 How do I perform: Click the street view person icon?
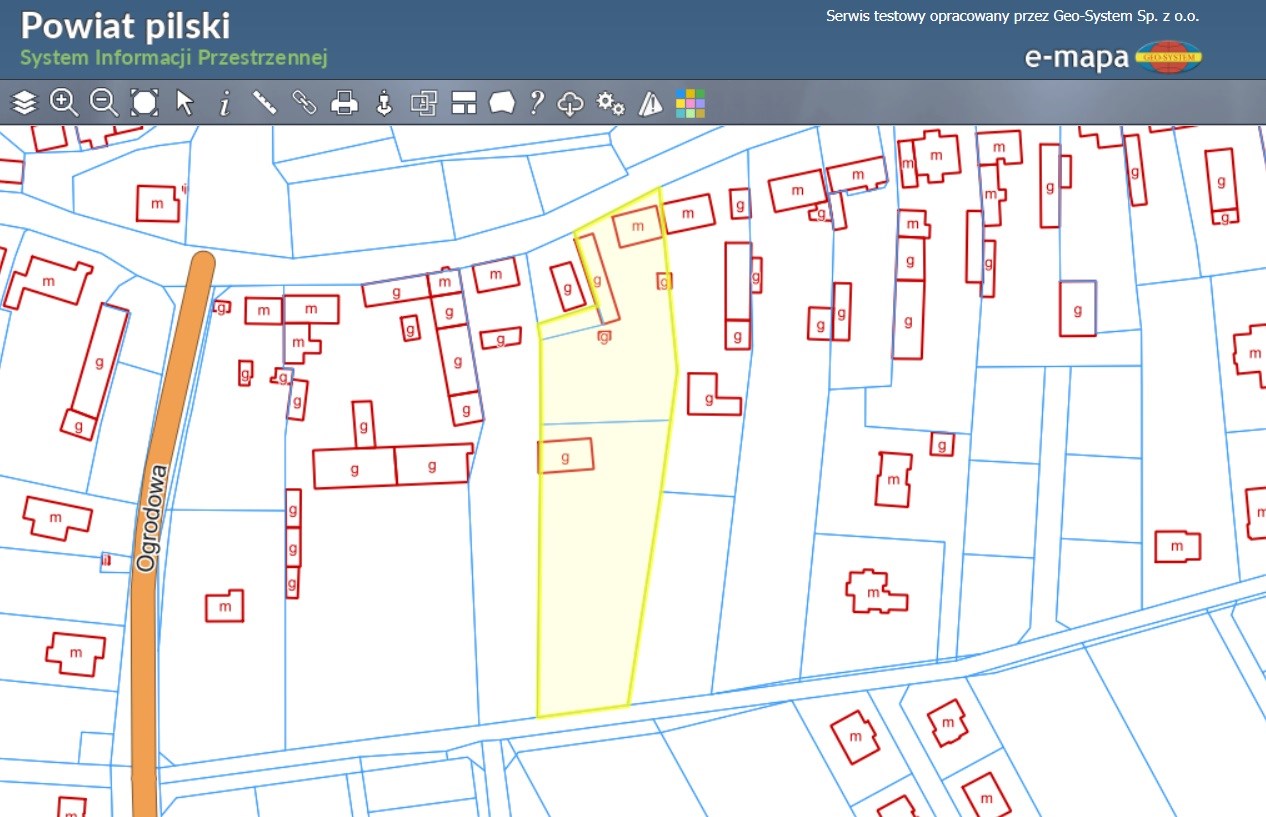coord(384,102)
